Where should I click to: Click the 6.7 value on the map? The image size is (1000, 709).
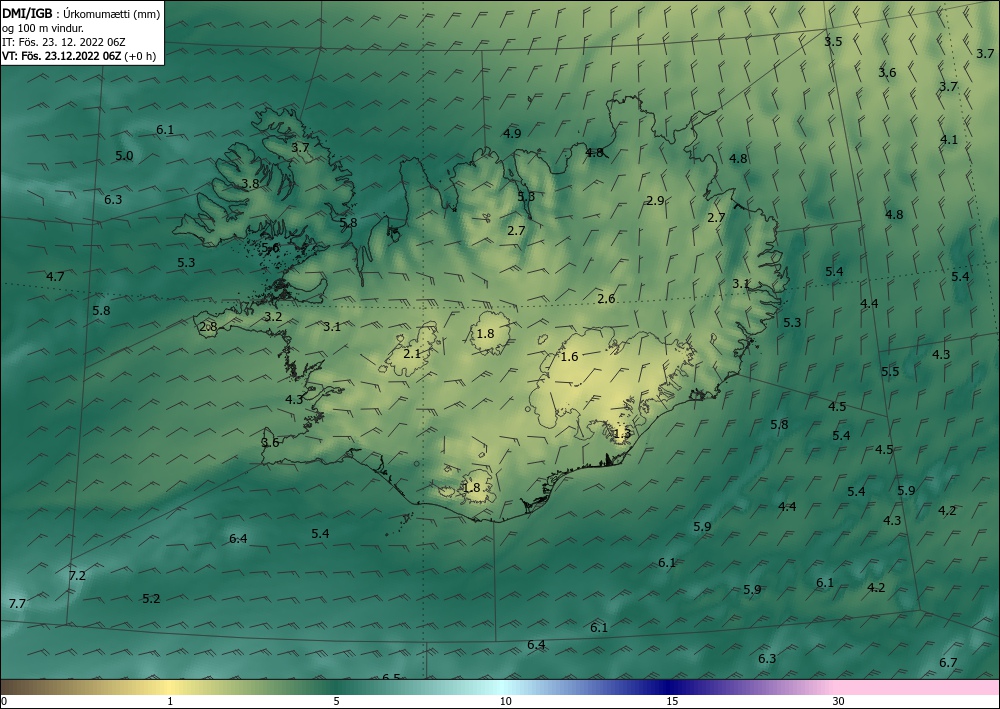click(x=948, y=662)
